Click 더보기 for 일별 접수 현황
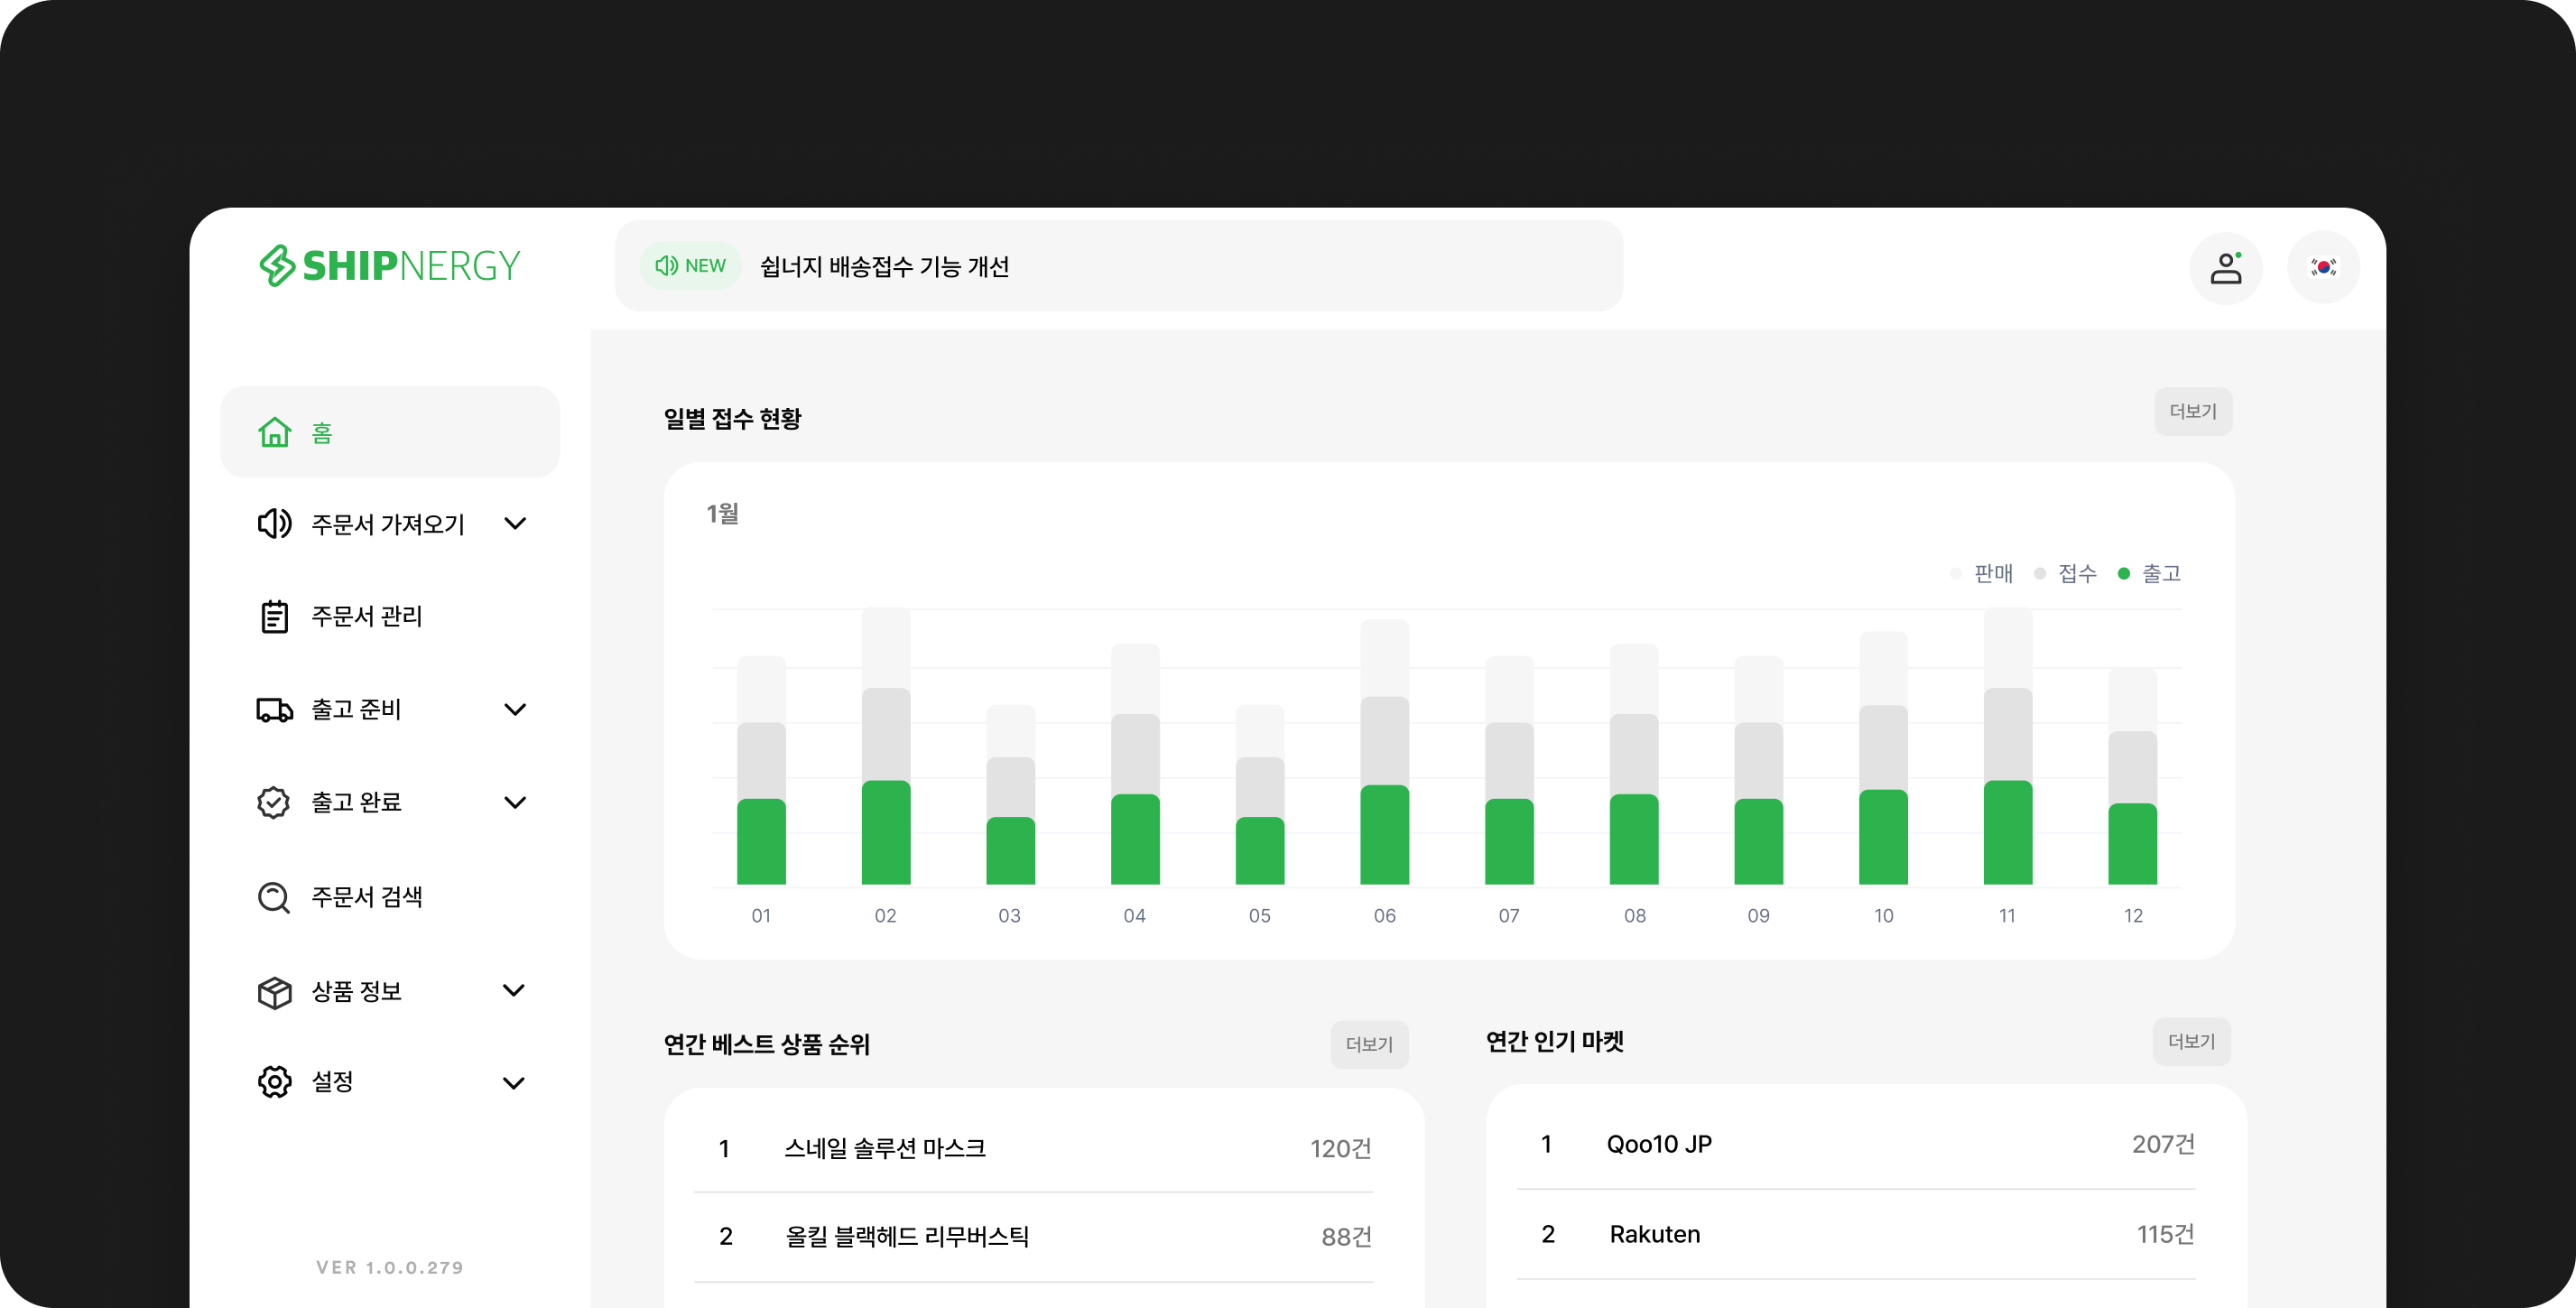 click(x=2192, y=411)
